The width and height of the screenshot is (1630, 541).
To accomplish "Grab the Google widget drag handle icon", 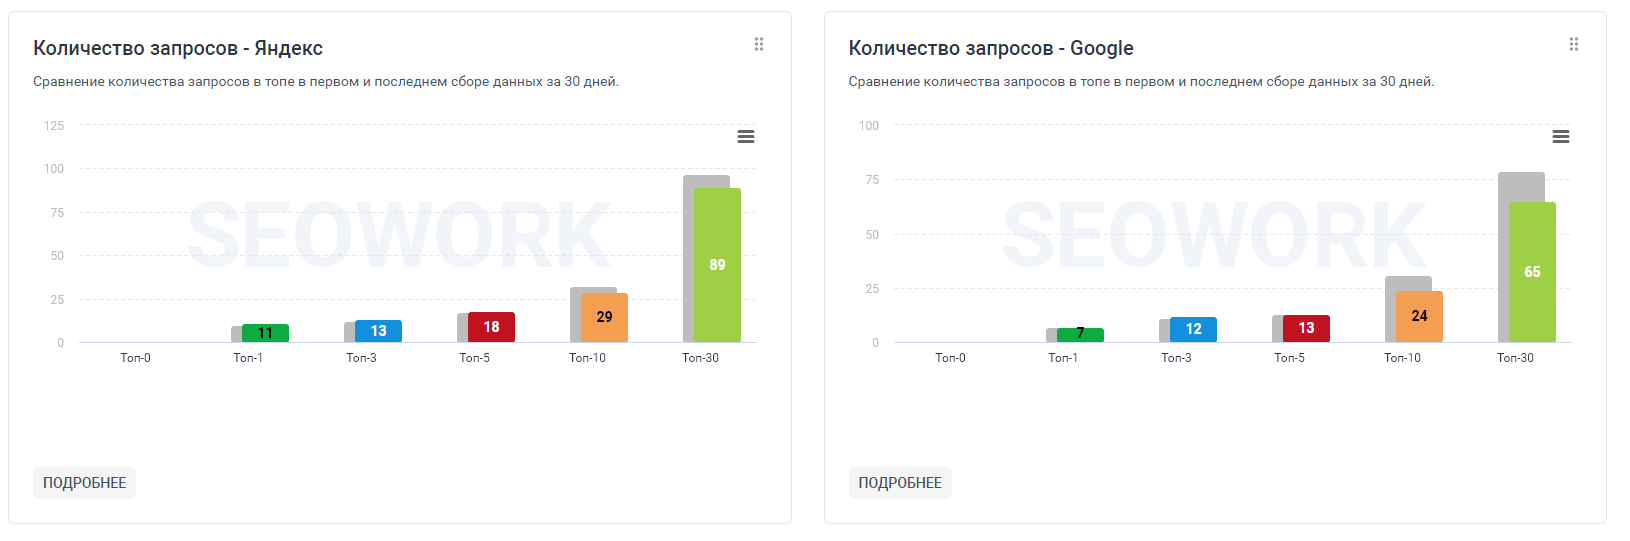I will click(1574, 44).
